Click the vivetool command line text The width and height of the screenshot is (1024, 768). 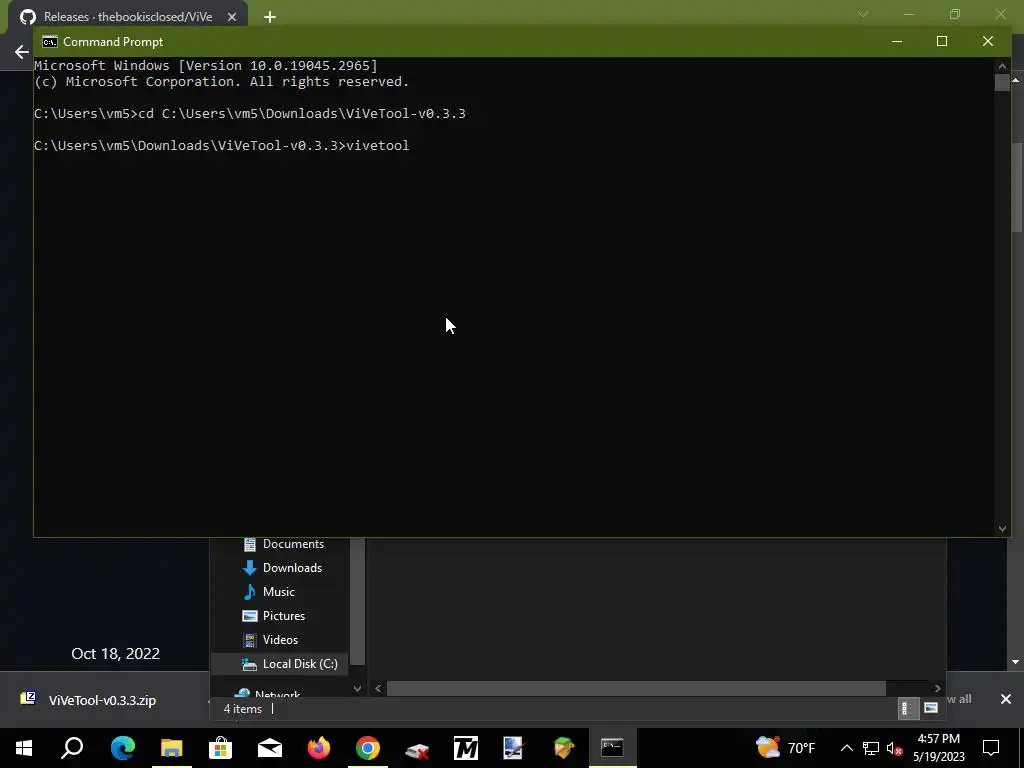377,146
